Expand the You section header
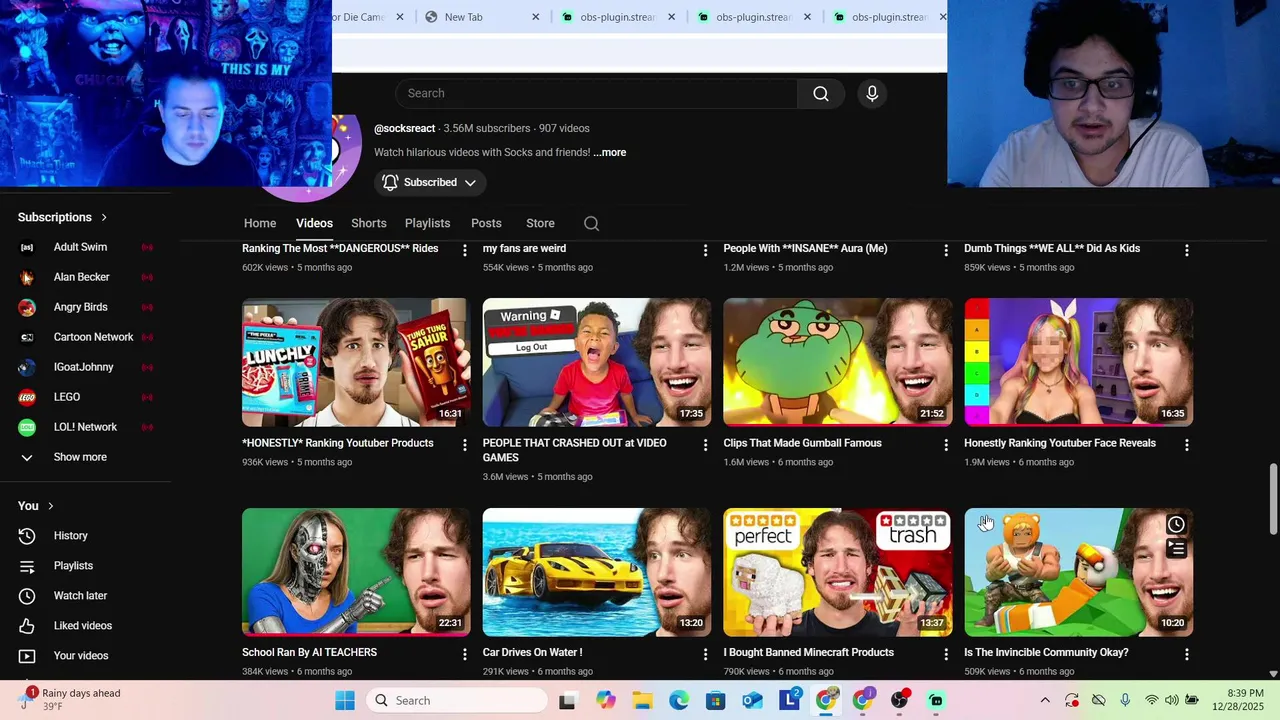Viewport: 1280px width, 720px height. click(36, 506)
